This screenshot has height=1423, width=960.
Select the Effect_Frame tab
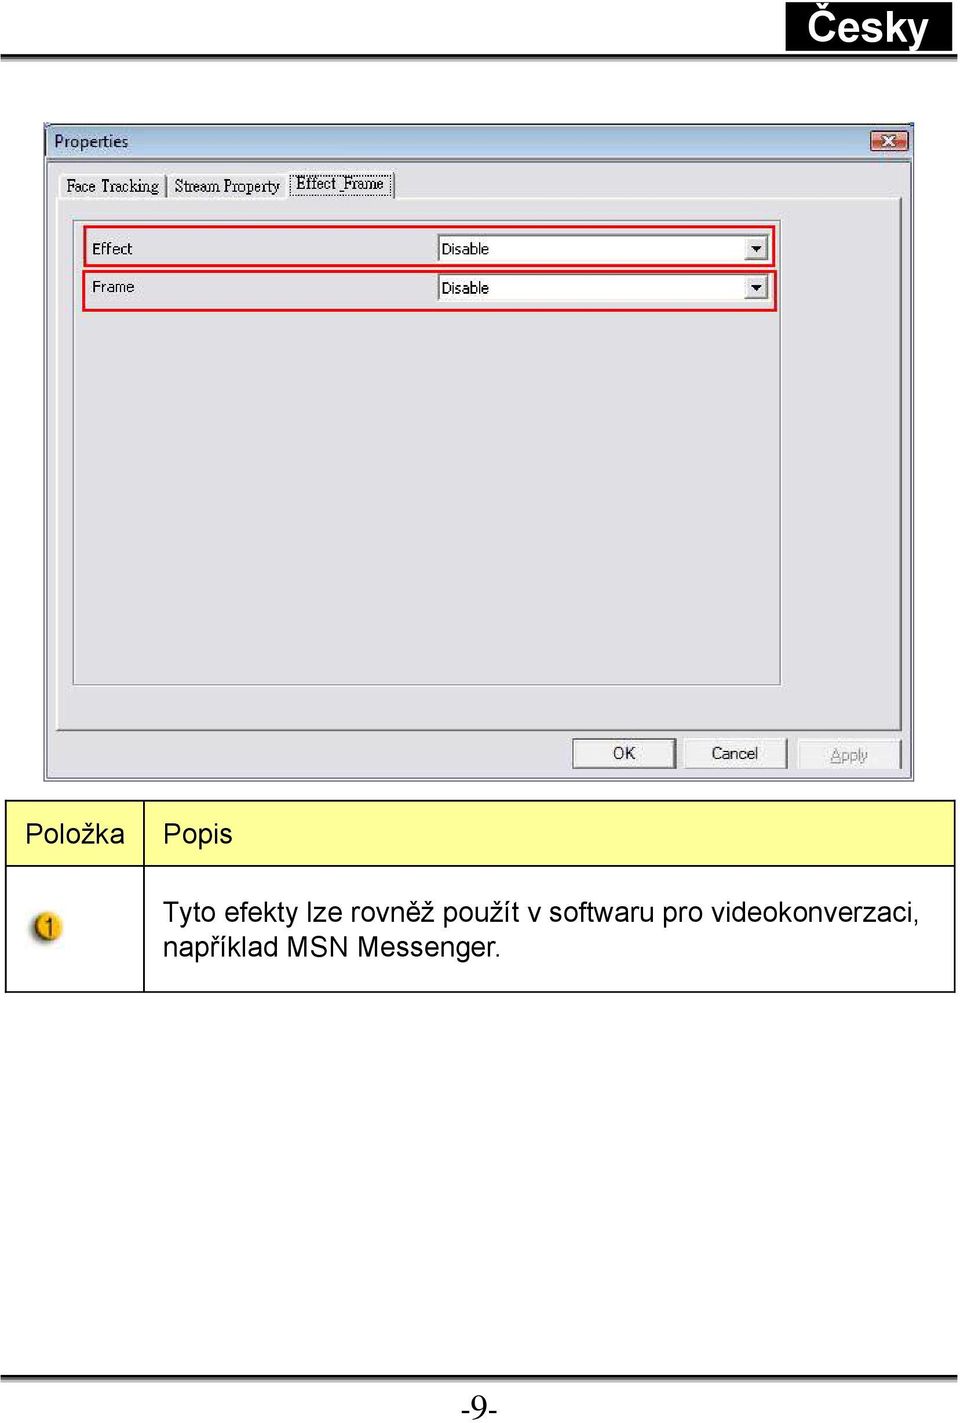(340, 184)
